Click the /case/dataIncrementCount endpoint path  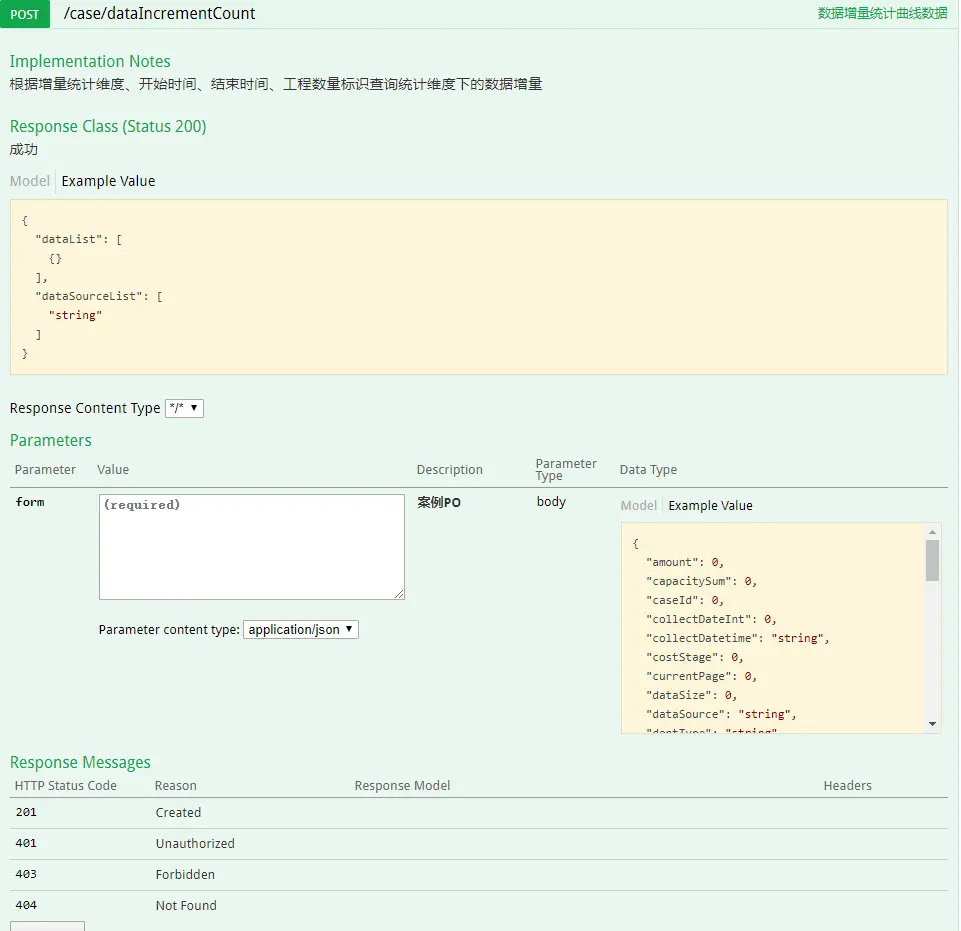point(159,13)
